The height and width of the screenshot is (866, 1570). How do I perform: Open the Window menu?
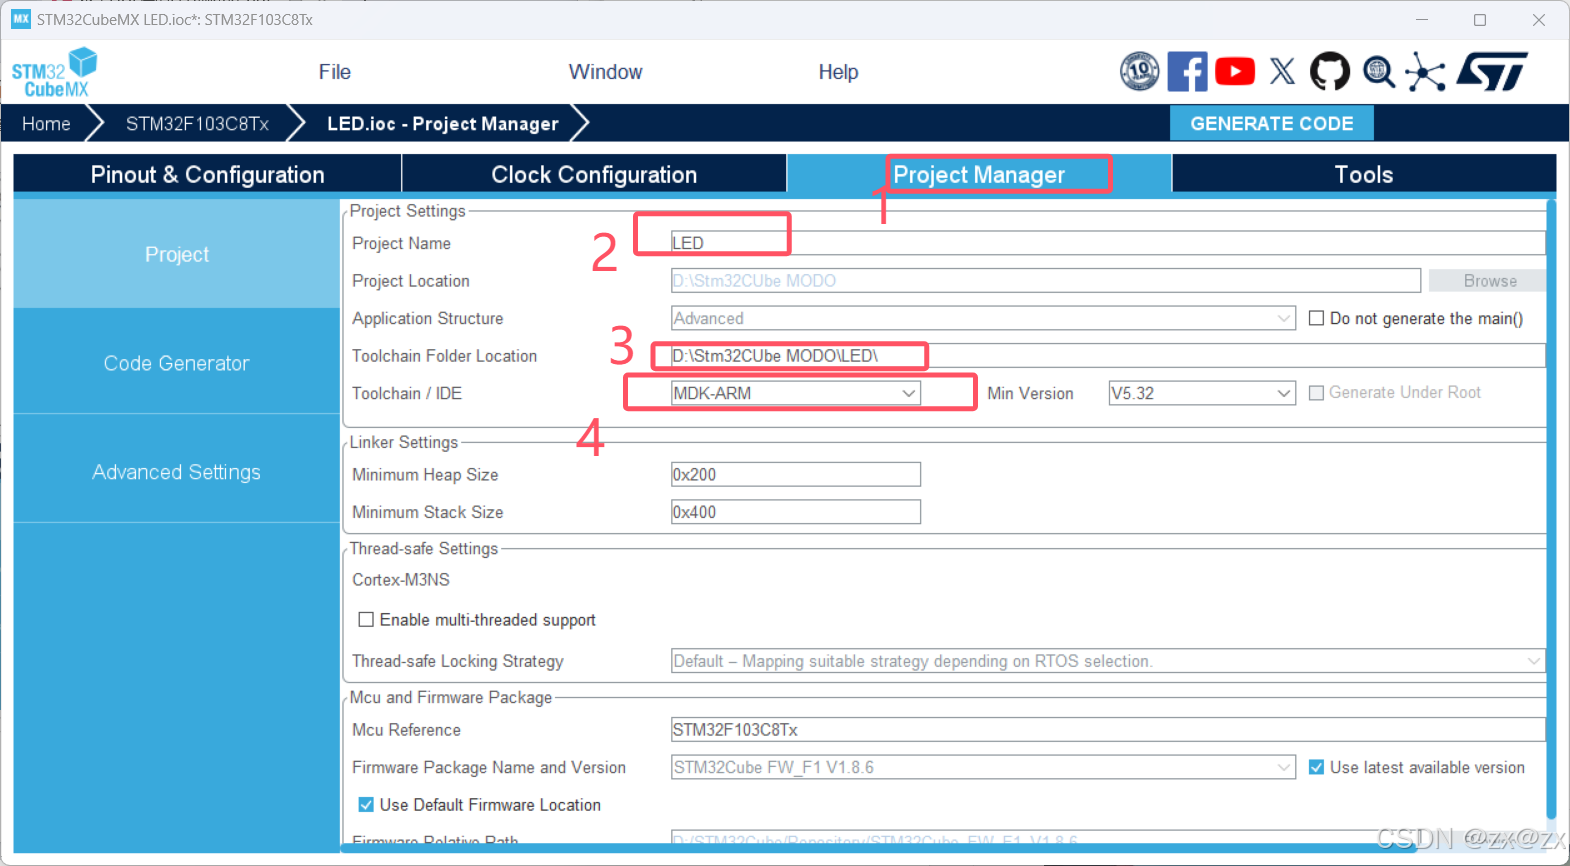(x=605, y=72)
